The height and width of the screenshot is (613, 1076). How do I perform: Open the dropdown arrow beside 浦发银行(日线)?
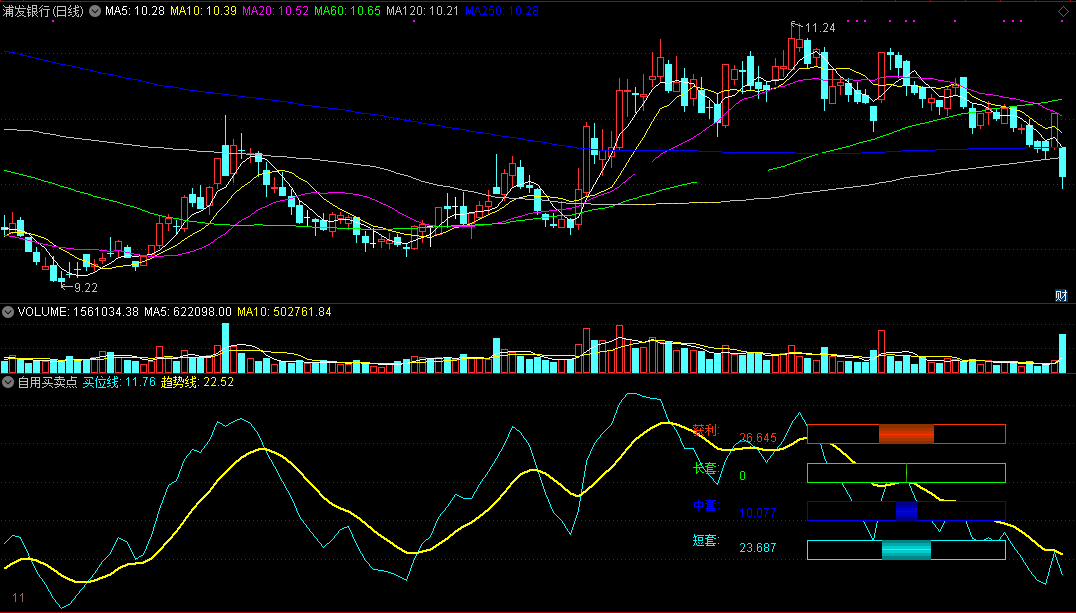[95, 11]
